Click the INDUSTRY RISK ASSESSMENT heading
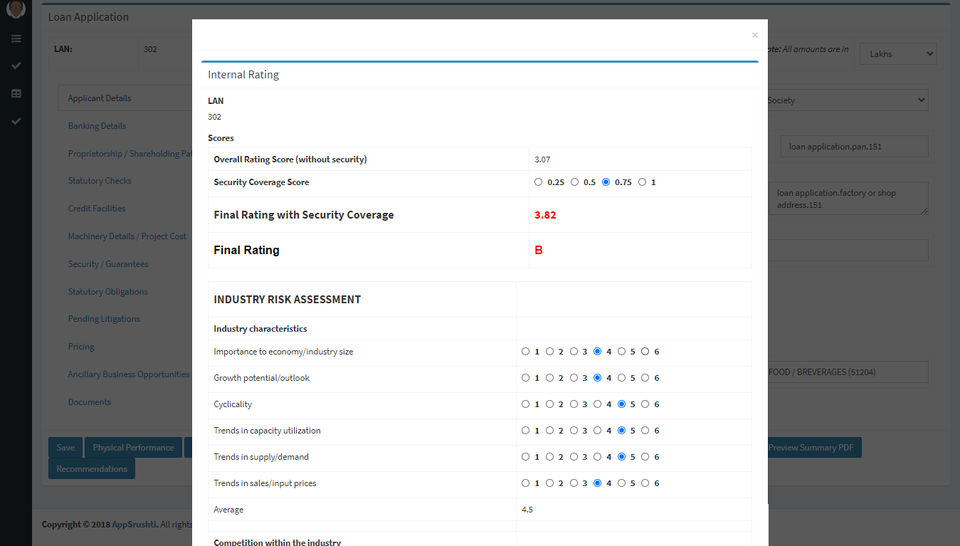Viewport: 960px width, 546px height. tap(287, 299)
